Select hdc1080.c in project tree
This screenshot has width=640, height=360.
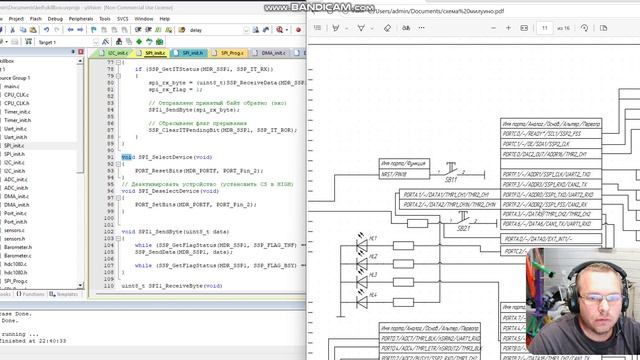pyautogui.click(x=16, y=264)
